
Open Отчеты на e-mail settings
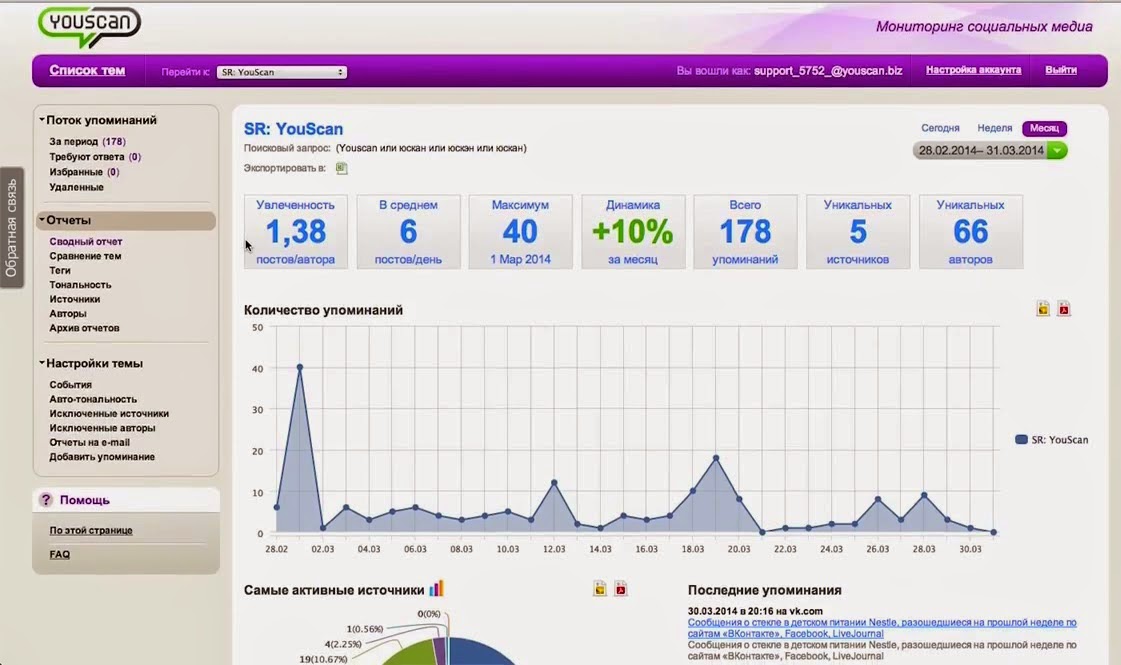click(x=89, y=442)
